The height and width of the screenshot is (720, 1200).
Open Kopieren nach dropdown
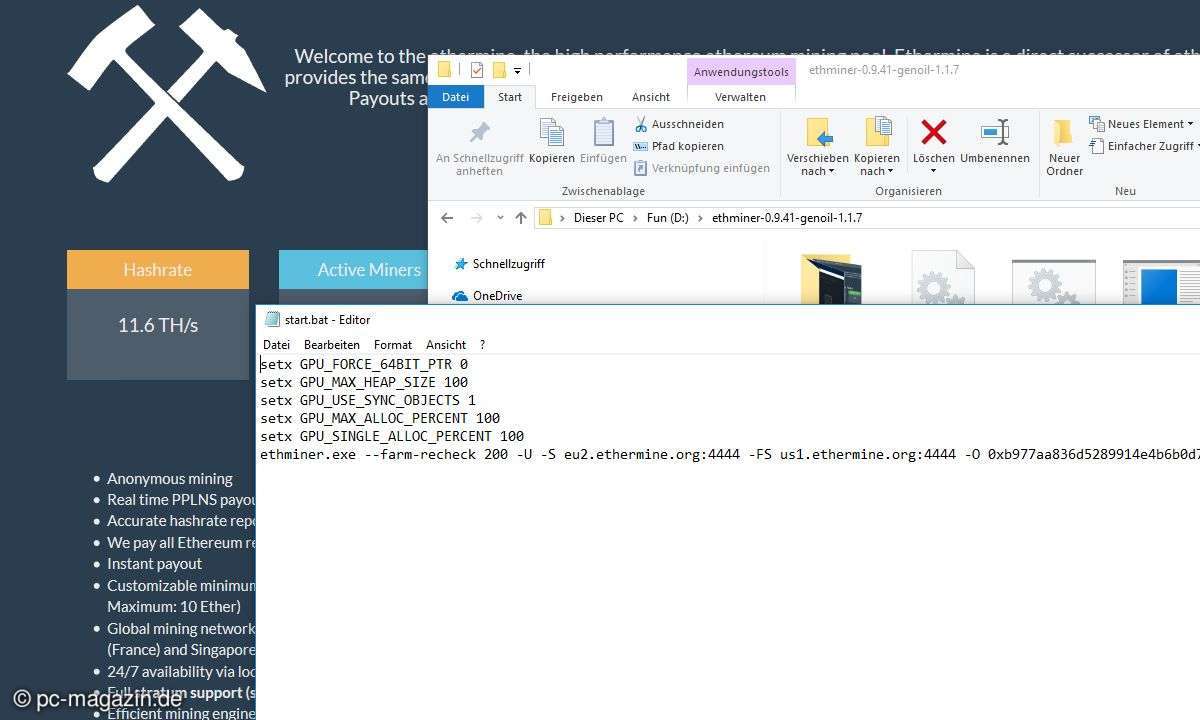click(877, 147)
